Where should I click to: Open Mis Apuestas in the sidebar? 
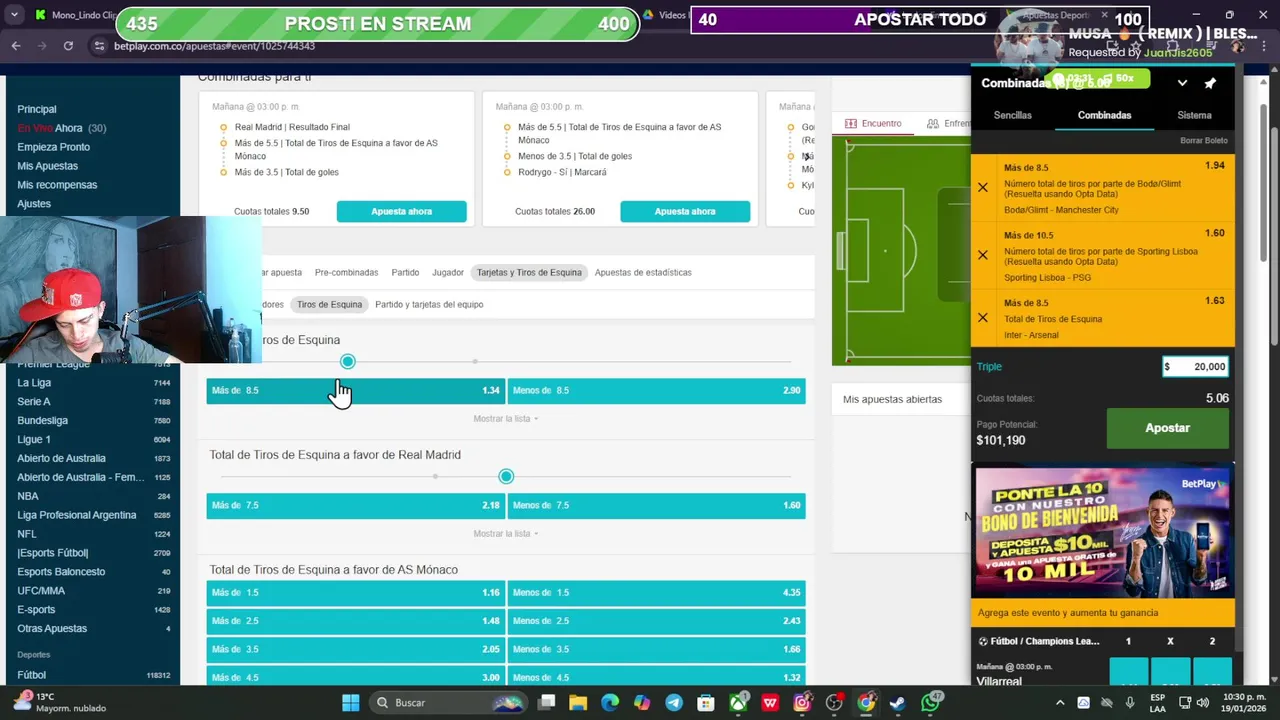click(x=47, y=166)
